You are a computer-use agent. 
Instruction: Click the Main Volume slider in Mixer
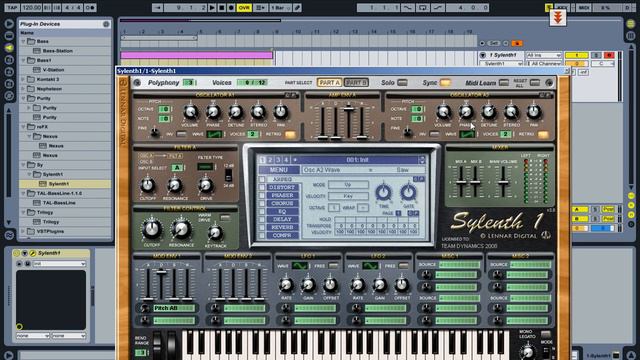(503, 183)
